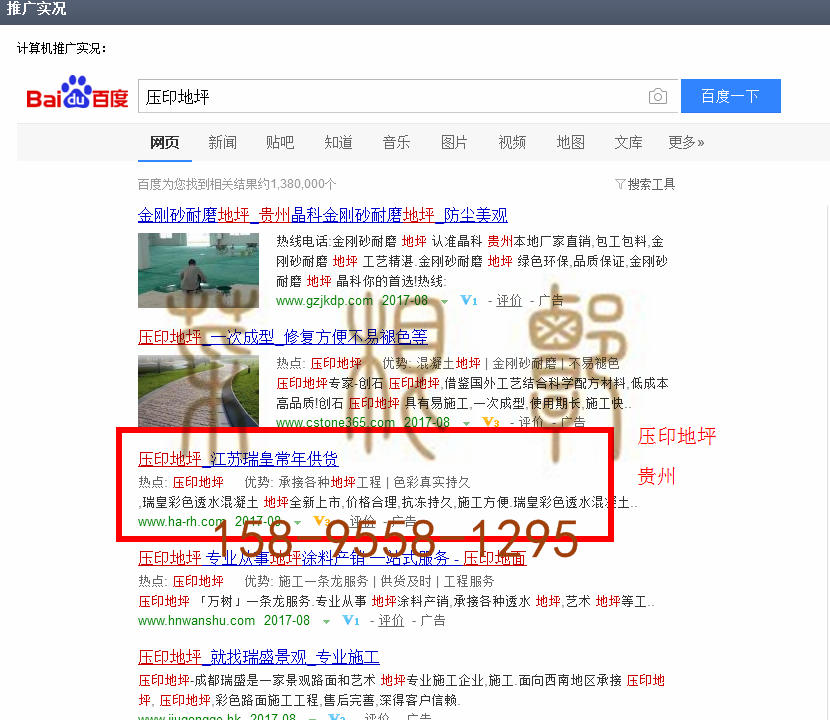Expand dropdown arrow beside gzjkdp.com date

(x=445, y=302)
